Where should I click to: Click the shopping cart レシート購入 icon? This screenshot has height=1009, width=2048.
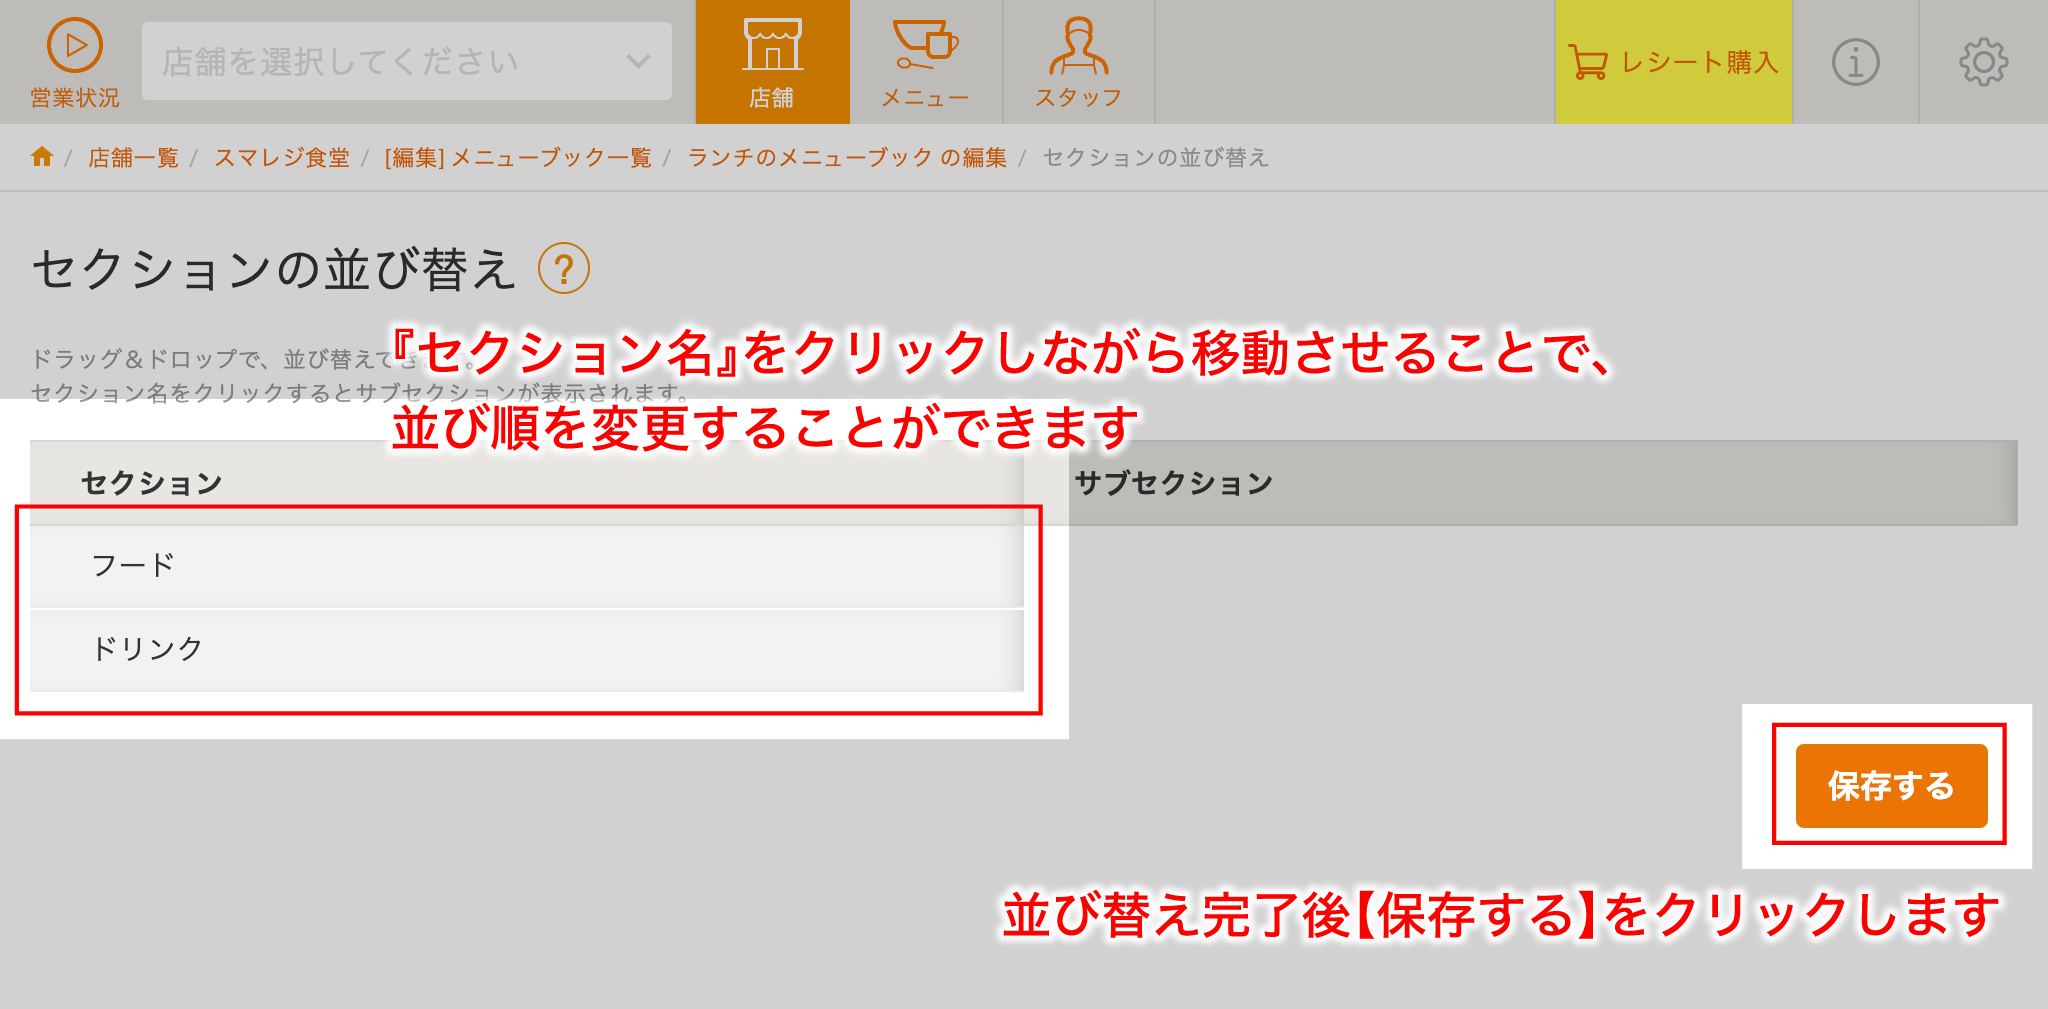[1587, 62]
